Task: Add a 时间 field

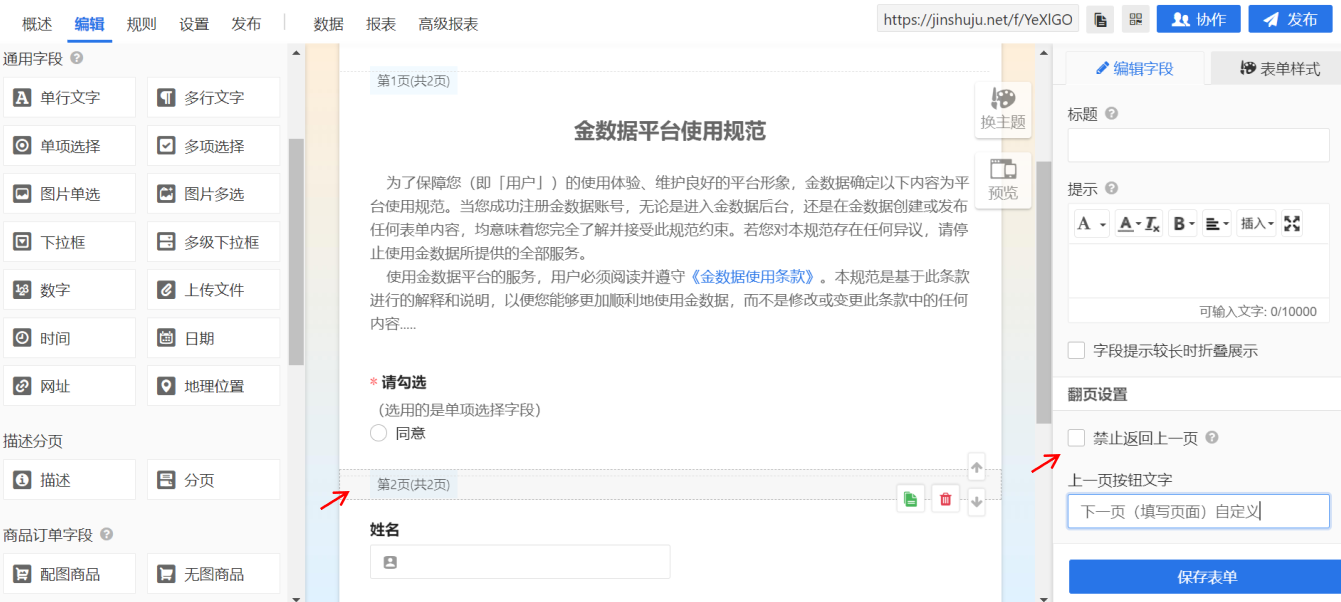Action: pyautogui.click(x=69, y=338)
